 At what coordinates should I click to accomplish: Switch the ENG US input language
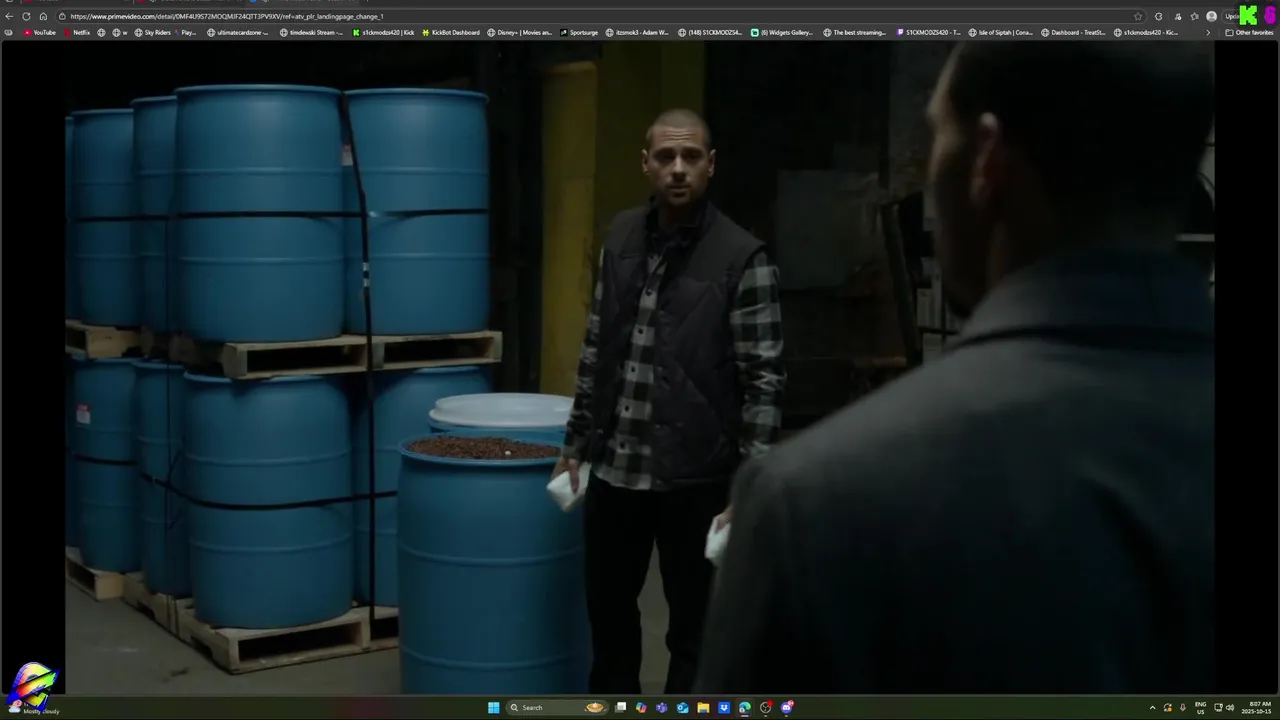coord(1200,708)
